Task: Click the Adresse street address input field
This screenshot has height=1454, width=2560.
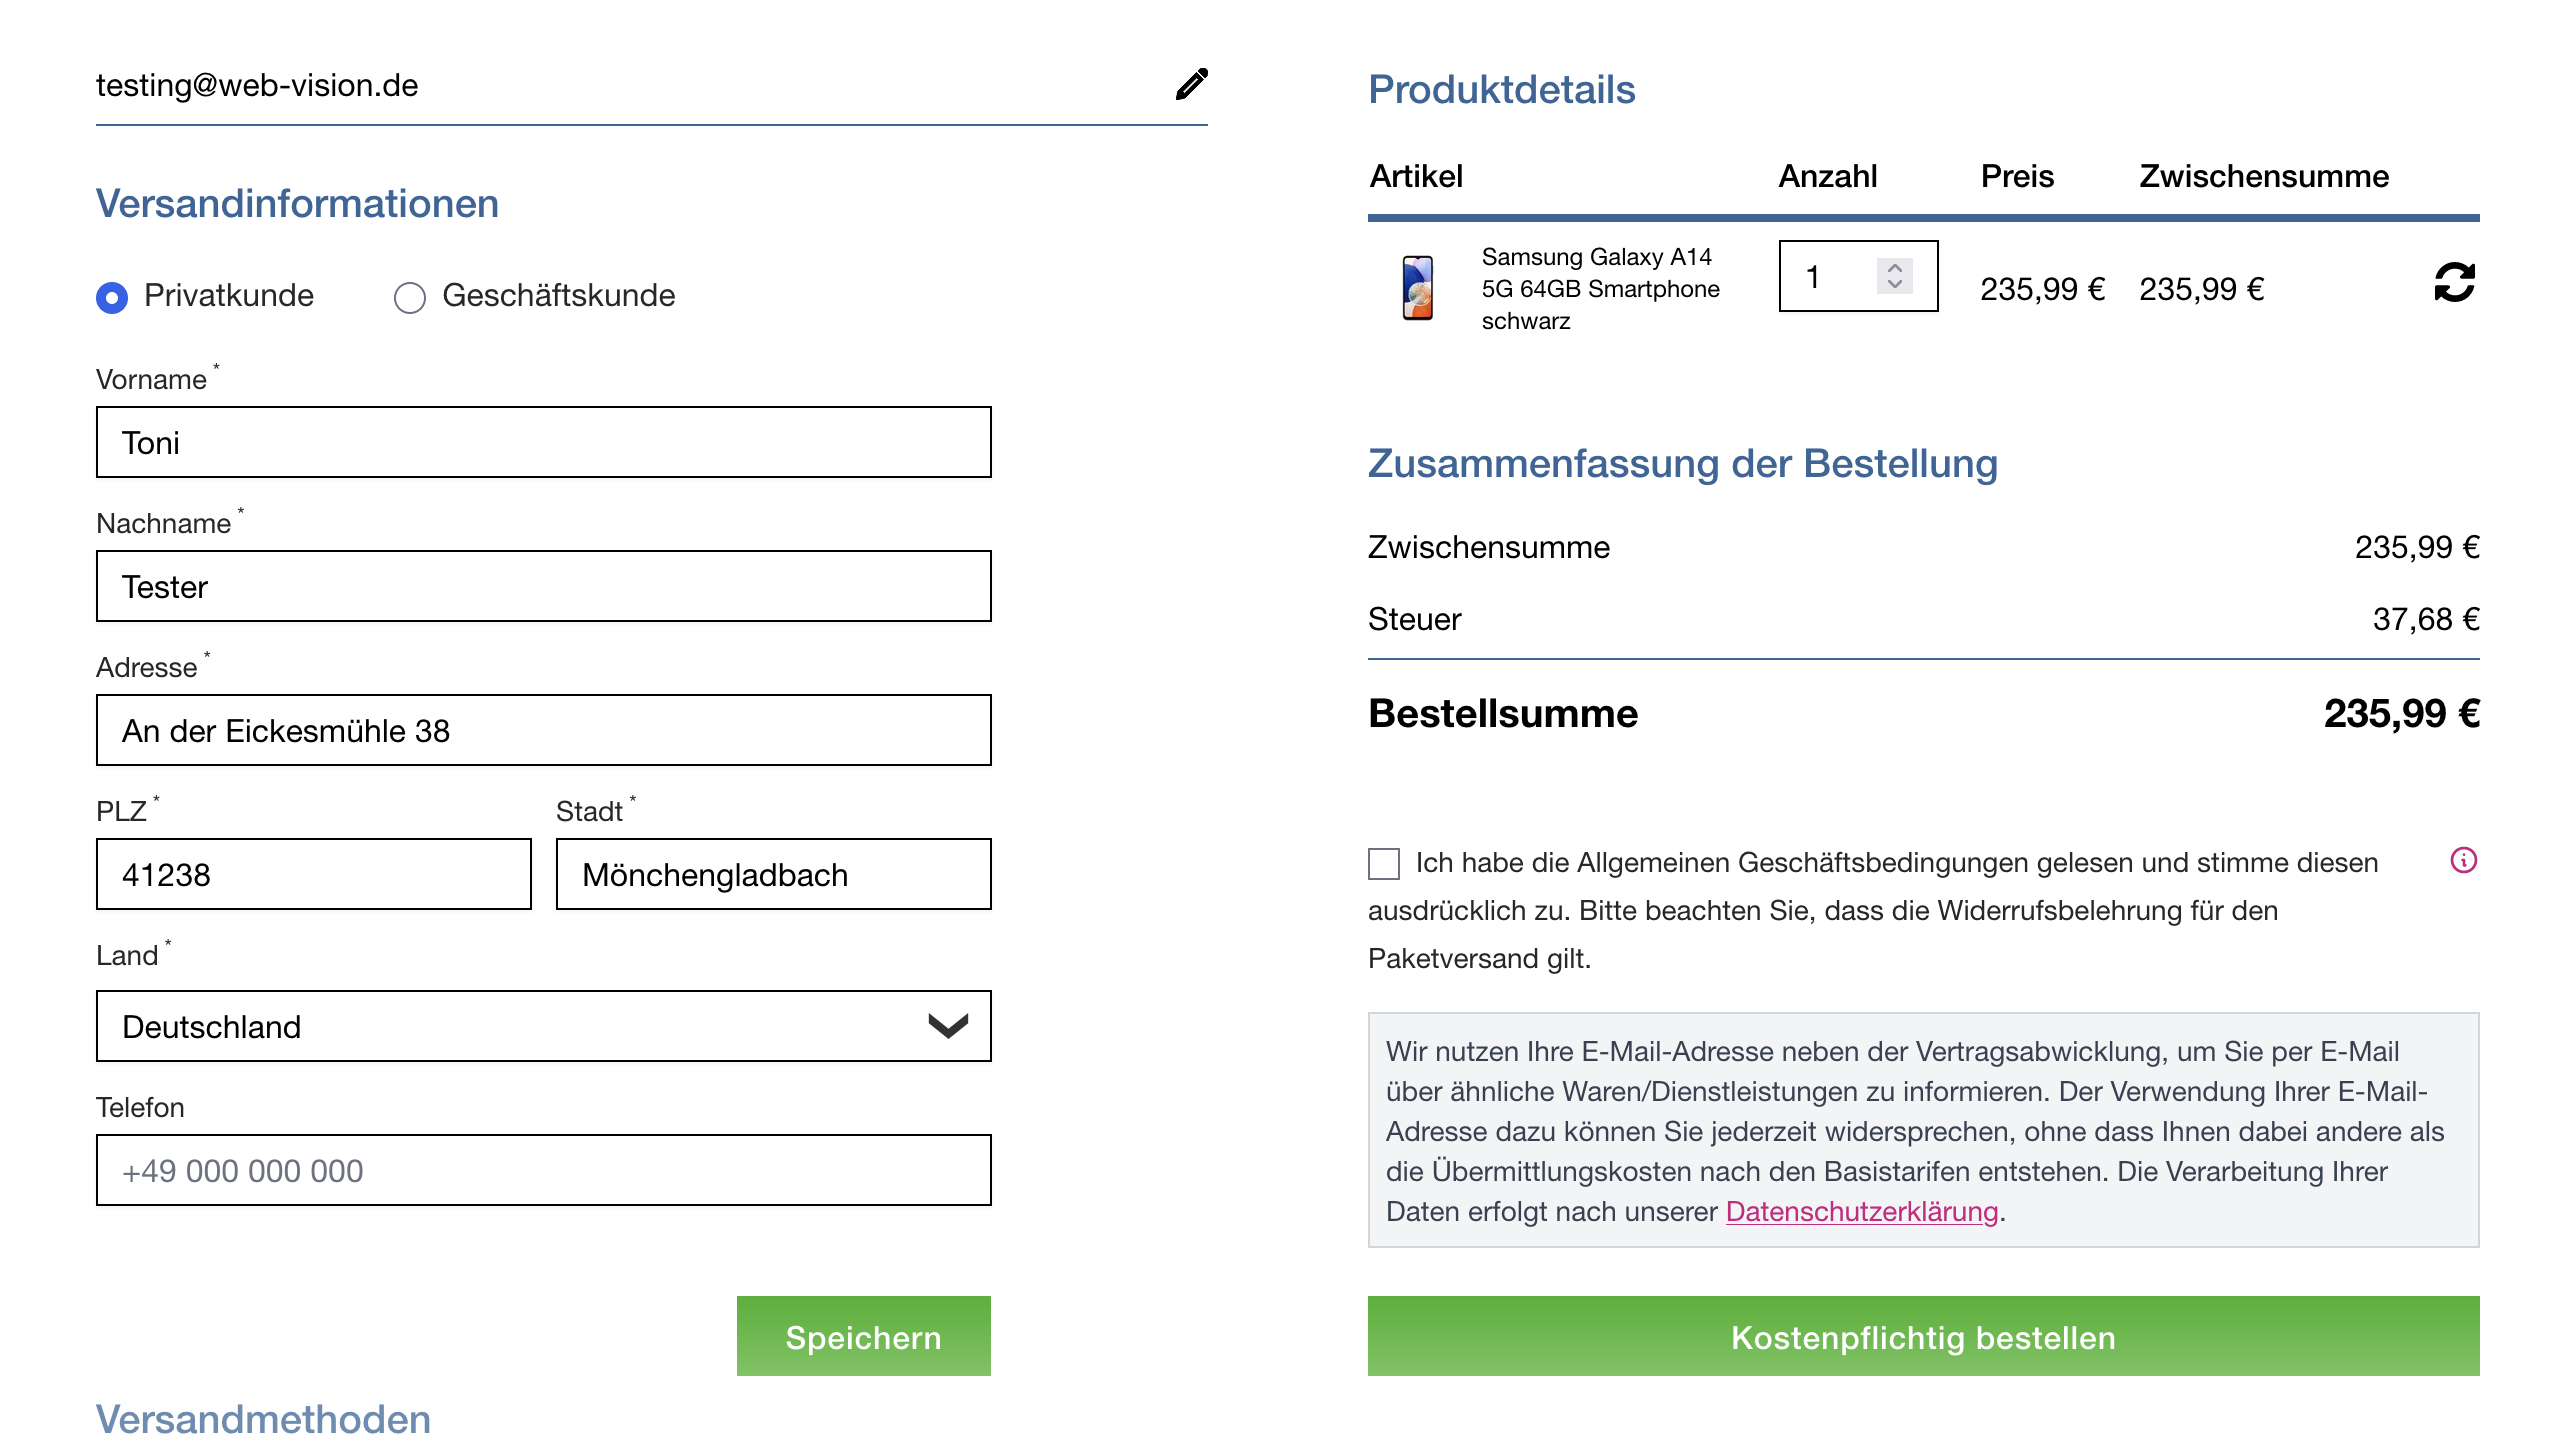Action: click(545, 730)
